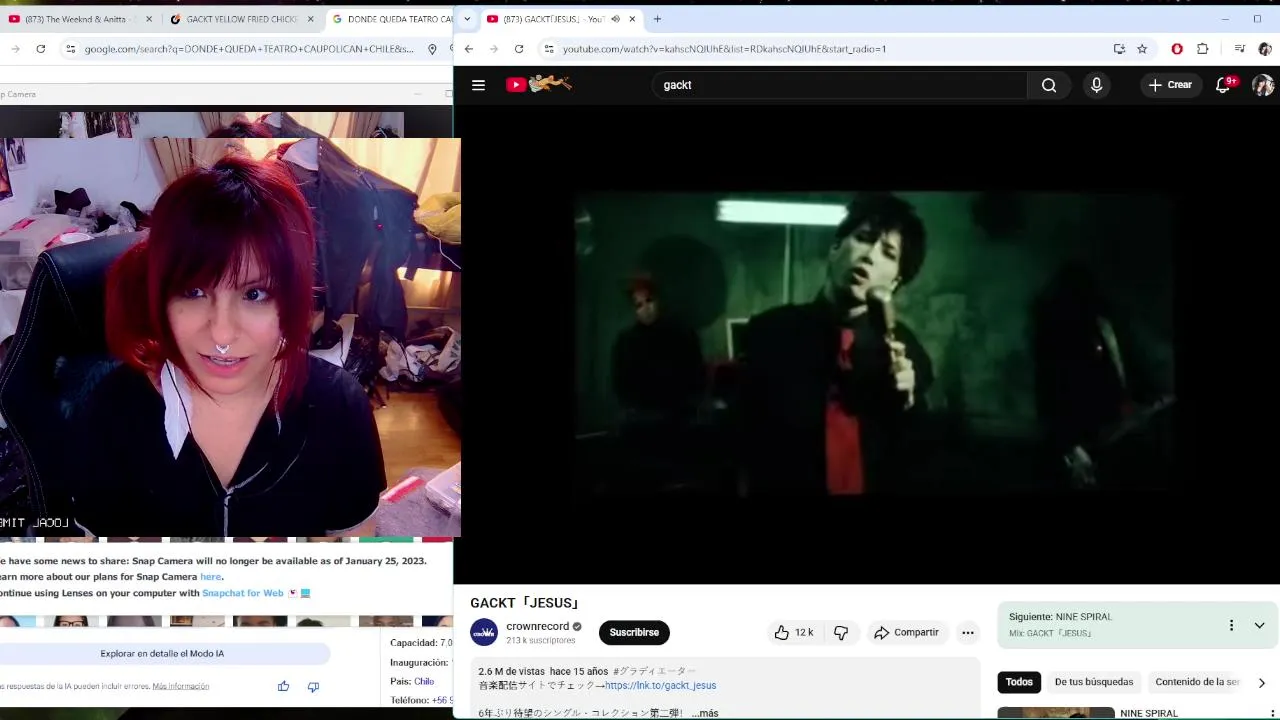Click the location icon in Google address bar
This screenshot has width=1280, height=720.
(x=432, y=49)
